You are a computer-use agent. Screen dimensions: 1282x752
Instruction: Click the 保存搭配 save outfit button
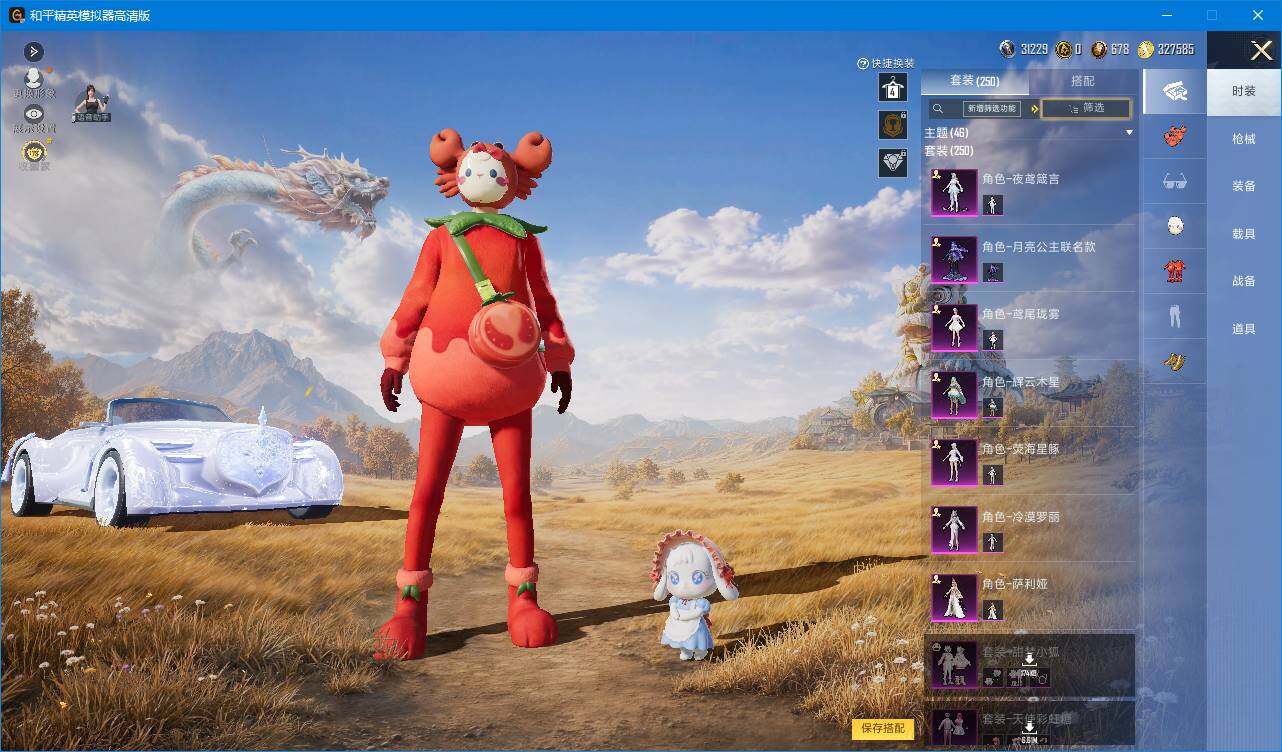[883, 728]
